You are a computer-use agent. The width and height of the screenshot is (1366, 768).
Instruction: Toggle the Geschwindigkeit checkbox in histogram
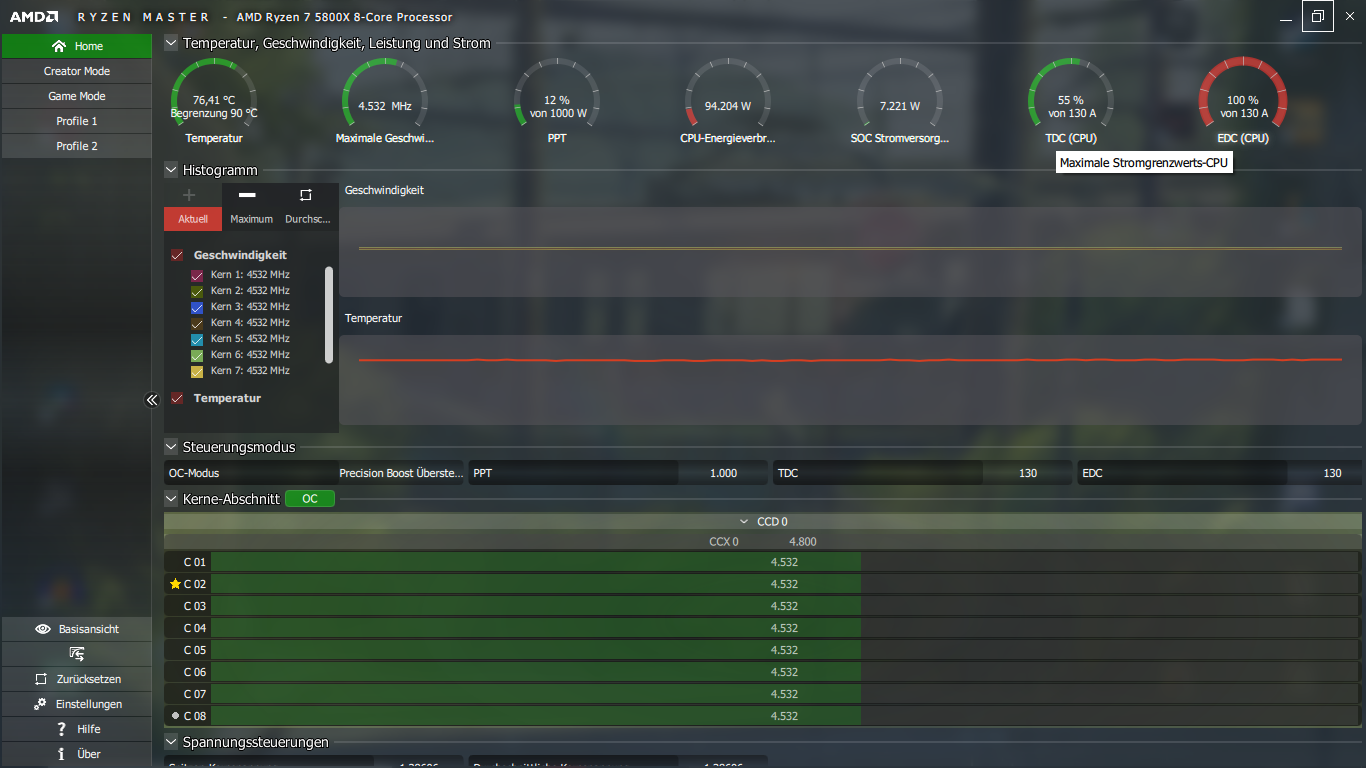coord(178,255)
